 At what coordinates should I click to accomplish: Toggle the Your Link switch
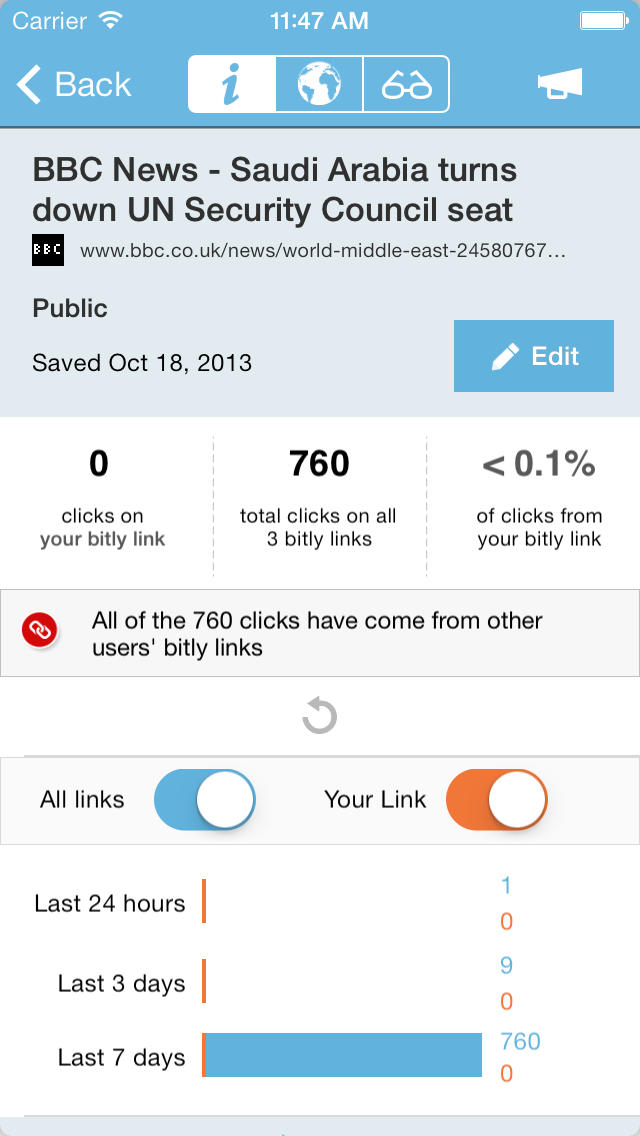[496, 799]
